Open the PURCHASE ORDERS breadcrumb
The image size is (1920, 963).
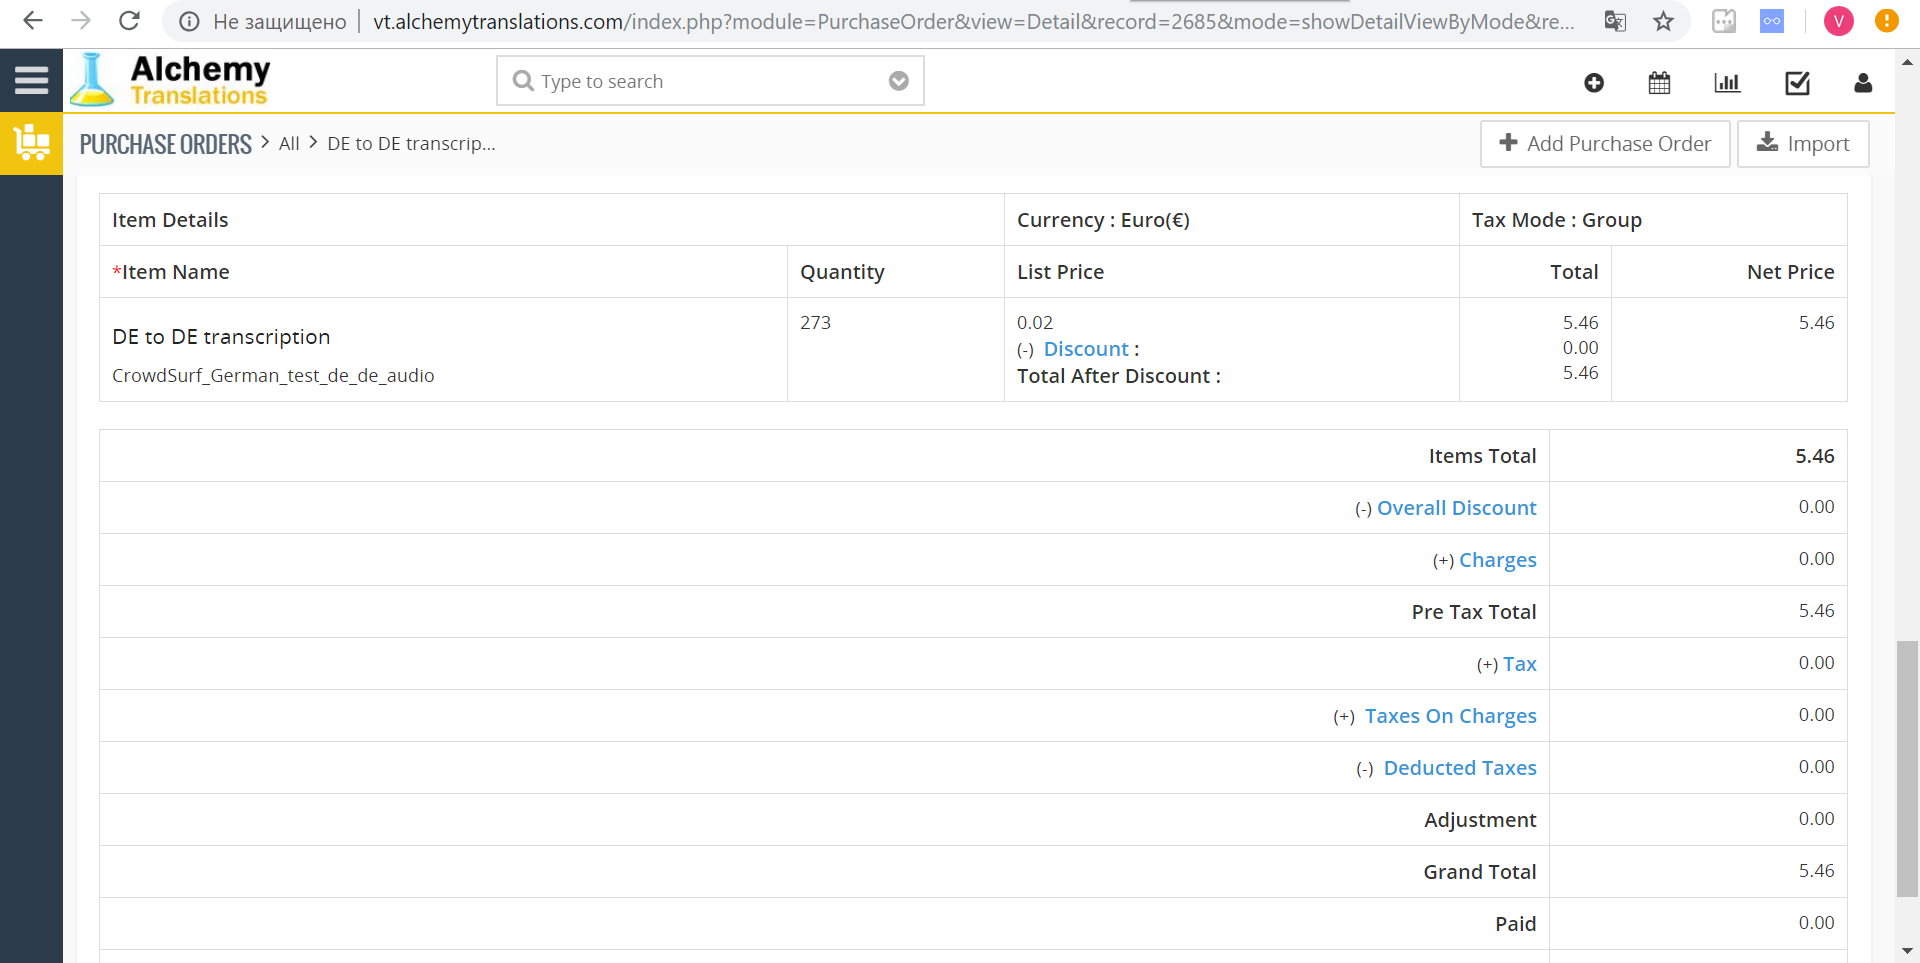coord(166,144)
